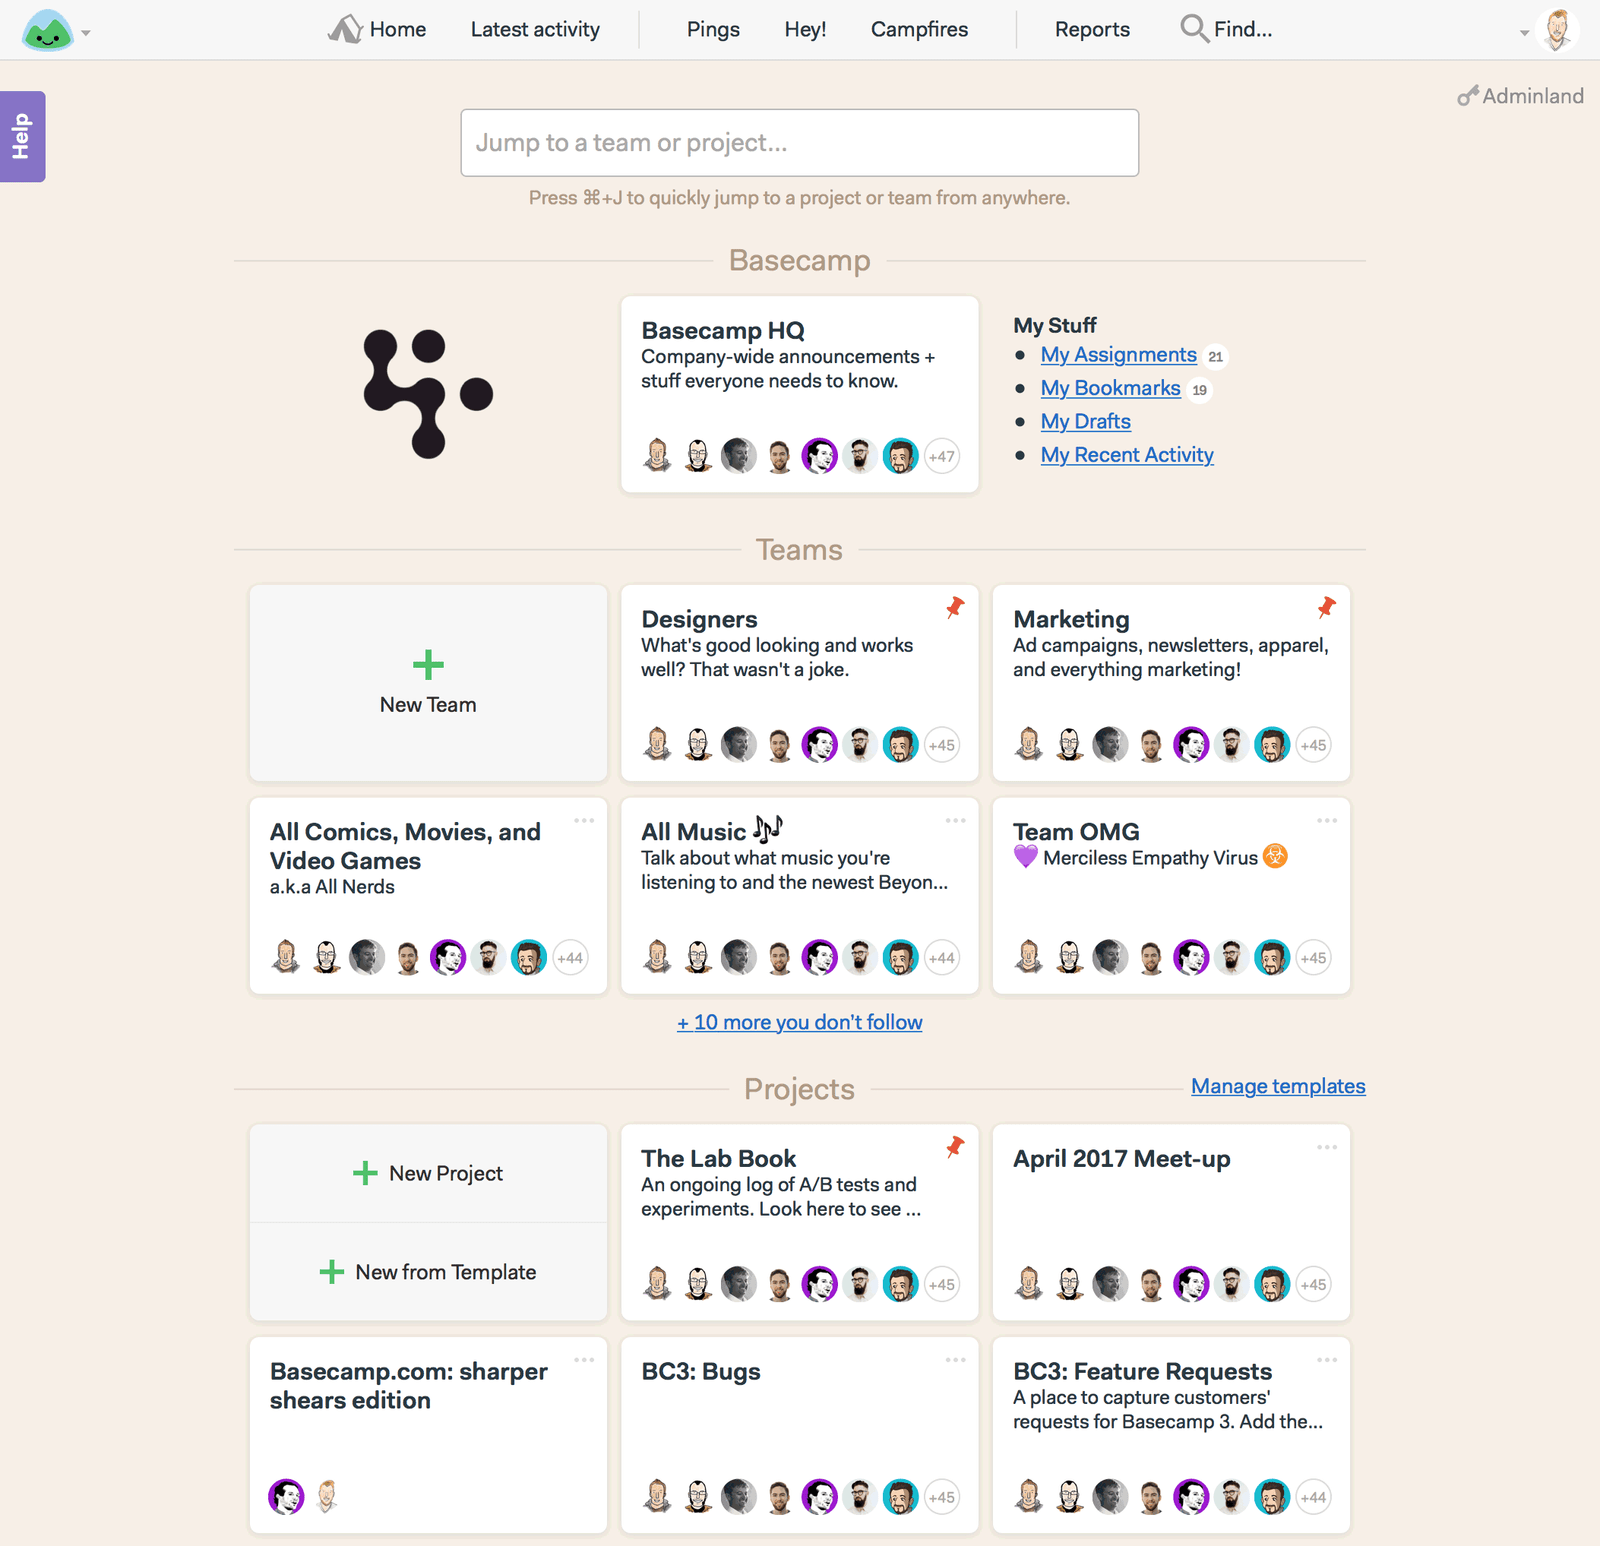Open My Drafts link
Image resolution: width=1600 pixels, height=1546 pixels.
tap(1085, 422)
